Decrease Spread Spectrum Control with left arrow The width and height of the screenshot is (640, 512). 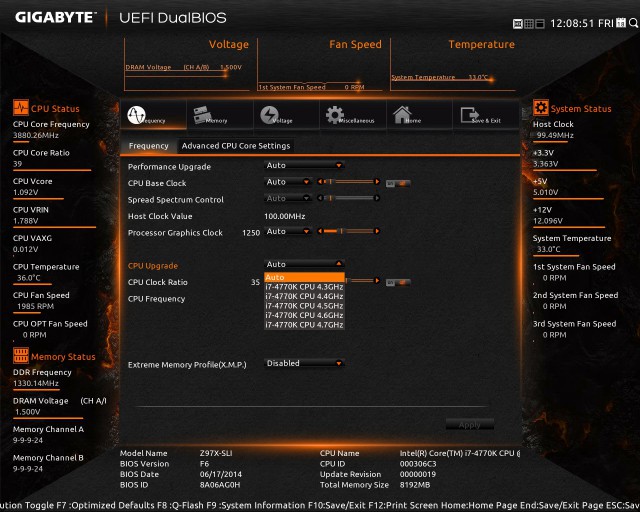click(320, 198)
